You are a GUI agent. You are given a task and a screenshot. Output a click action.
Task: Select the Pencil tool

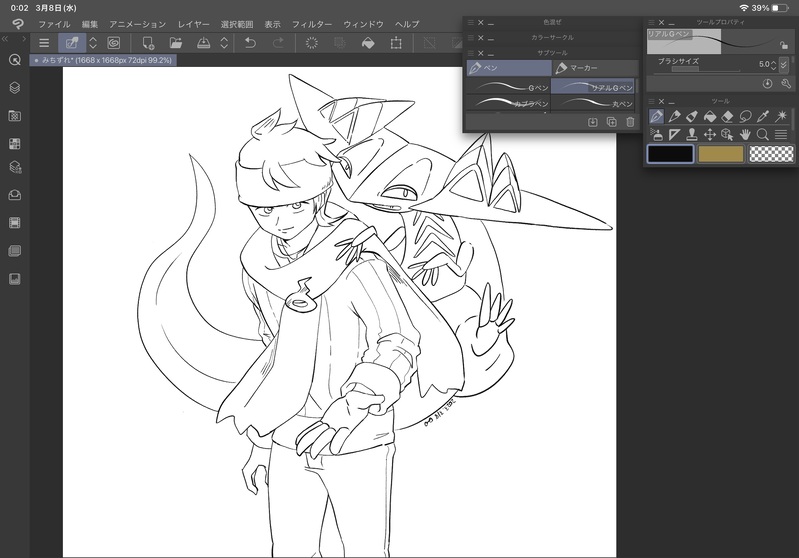pos(674,116)
